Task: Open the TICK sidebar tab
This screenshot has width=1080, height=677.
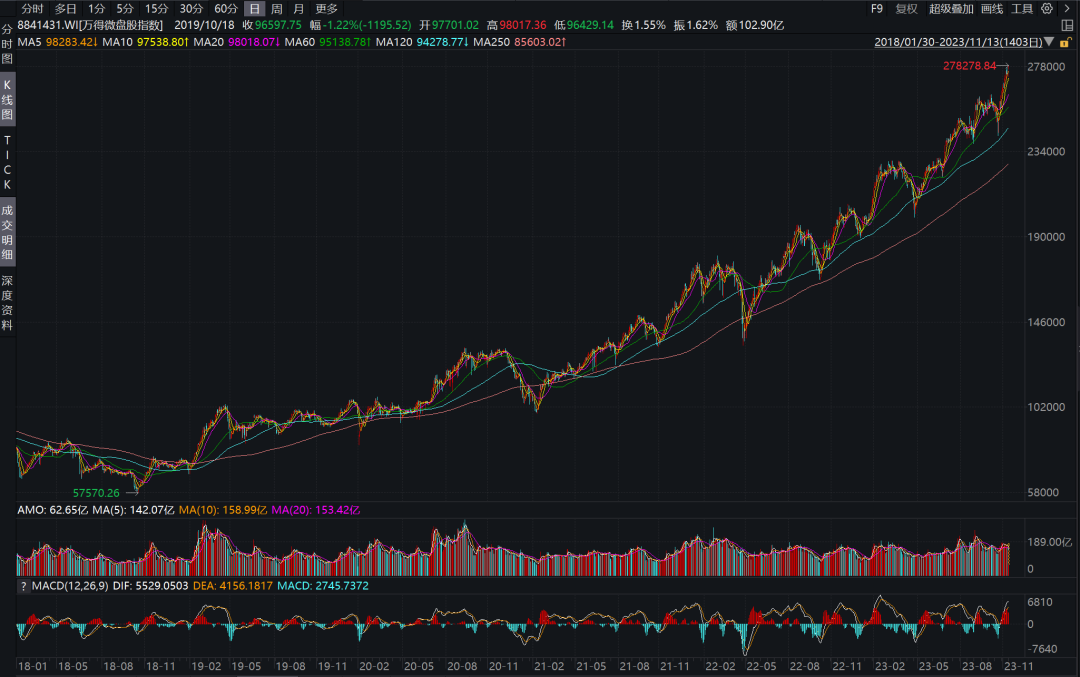Action: 7,163
